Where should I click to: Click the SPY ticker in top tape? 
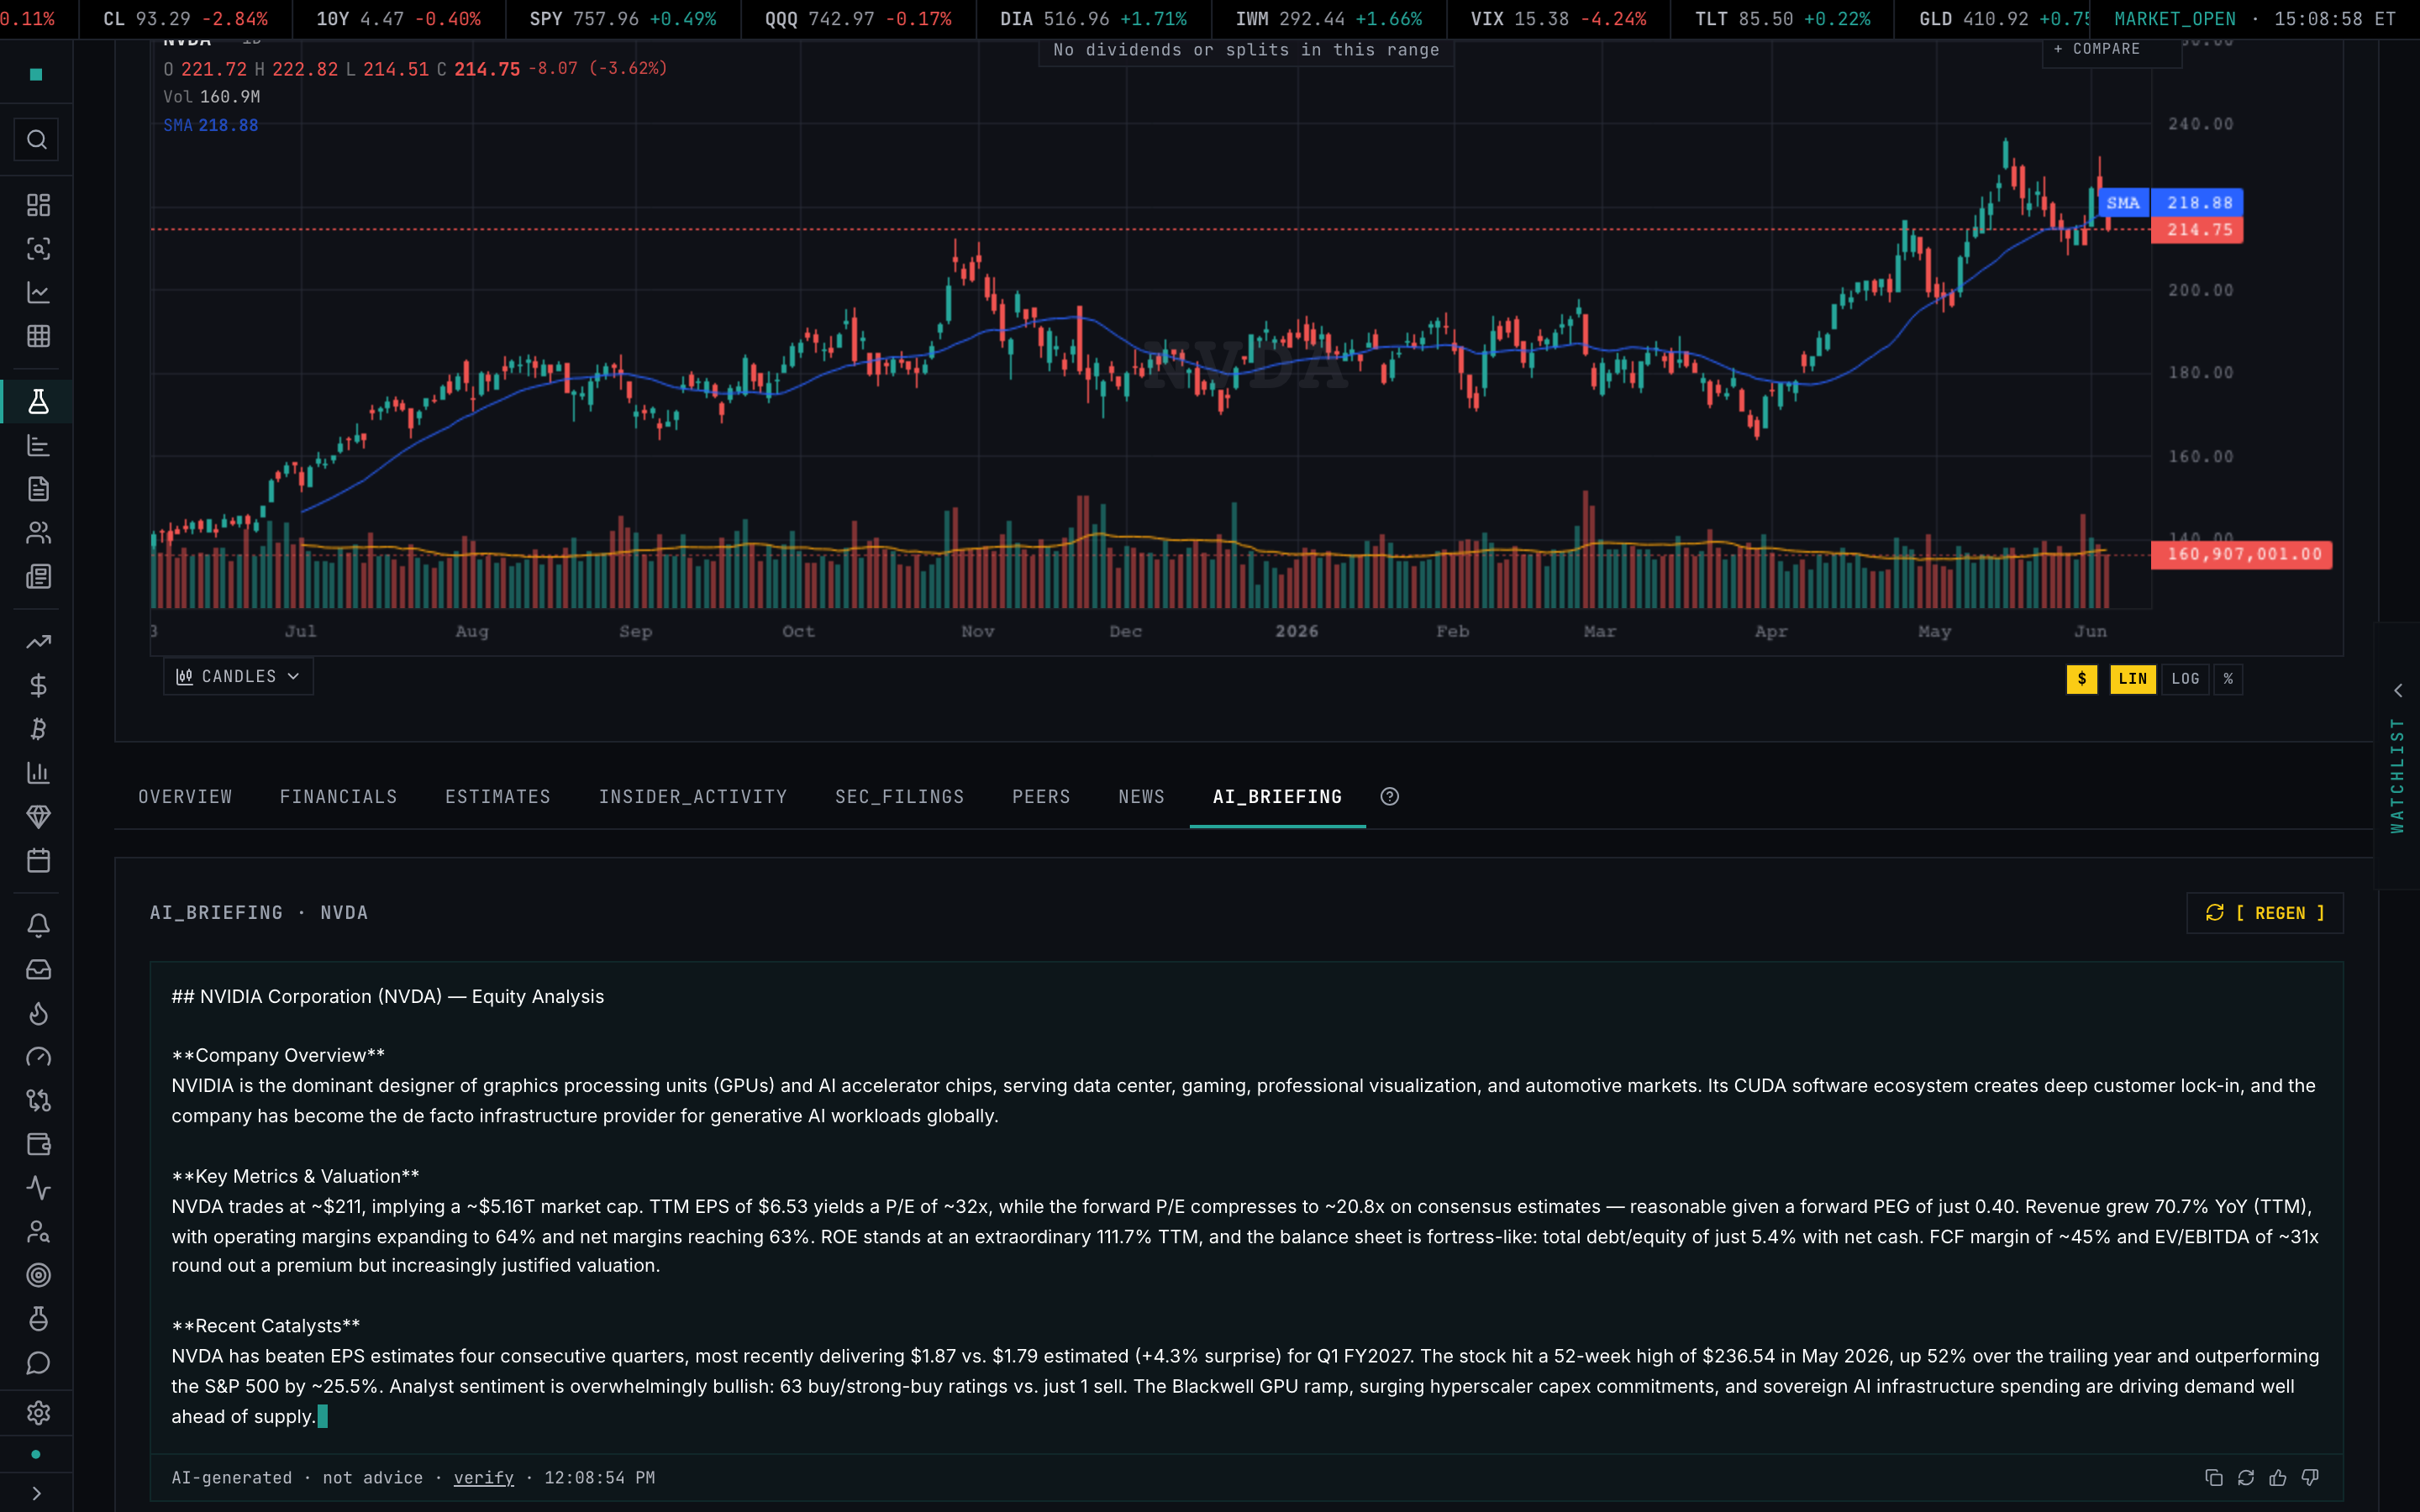click(623, 19)
